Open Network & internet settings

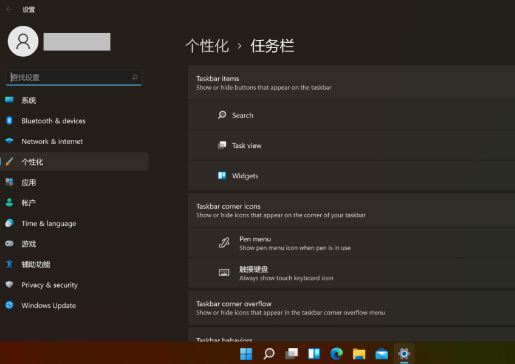tap(74, 141)
